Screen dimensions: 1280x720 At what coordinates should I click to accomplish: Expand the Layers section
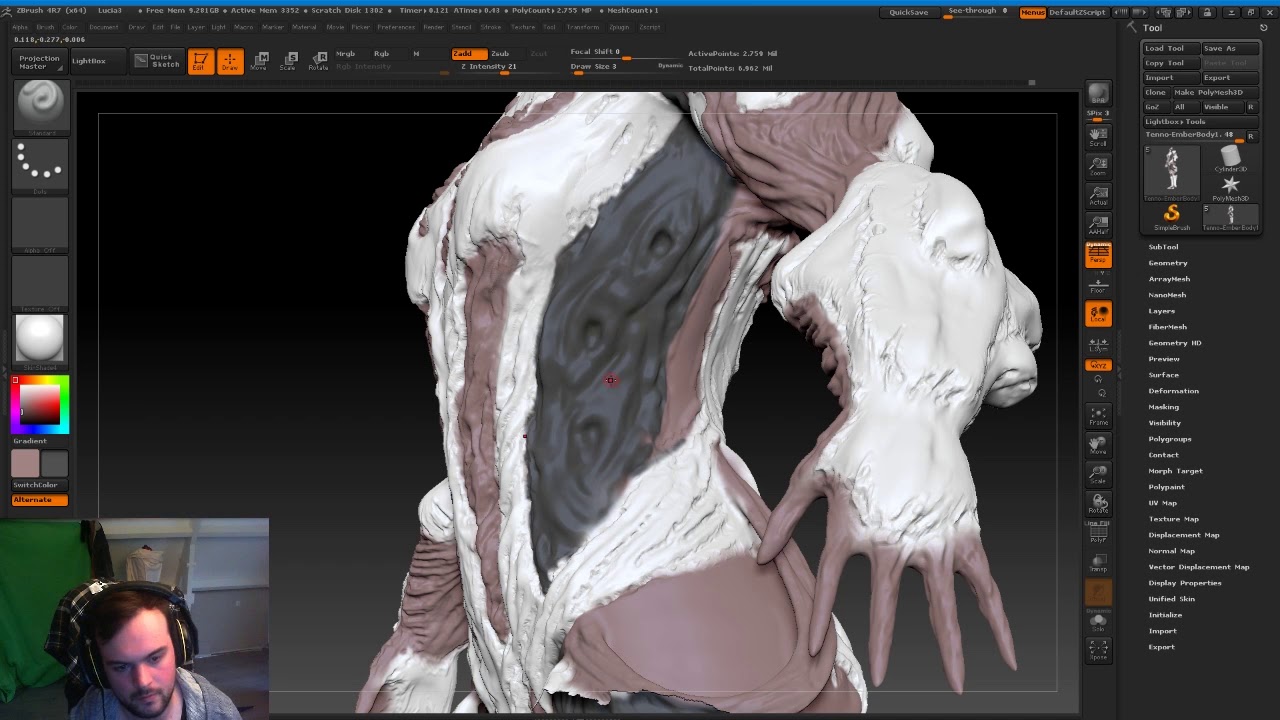1161,311
